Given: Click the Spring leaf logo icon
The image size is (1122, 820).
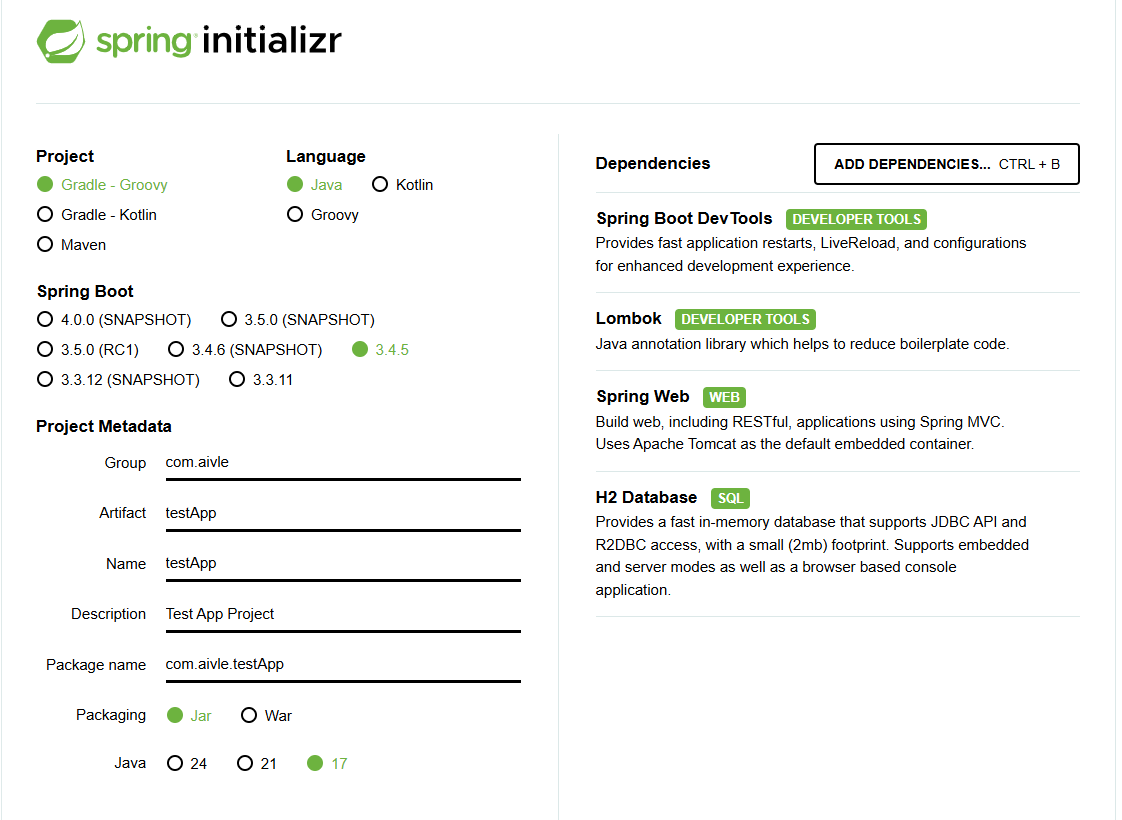Looking at the screenshot, I should coord(61,42).
